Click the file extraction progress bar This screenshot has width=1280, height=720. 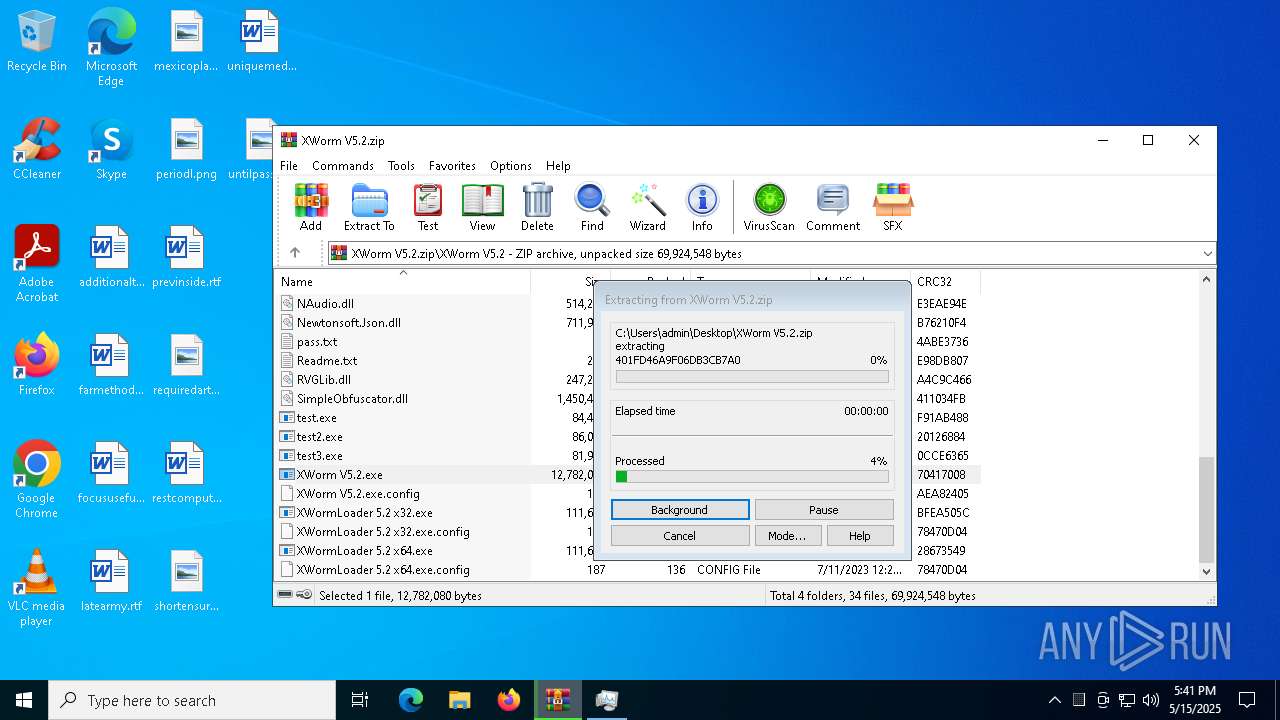[x=752, y=377]
